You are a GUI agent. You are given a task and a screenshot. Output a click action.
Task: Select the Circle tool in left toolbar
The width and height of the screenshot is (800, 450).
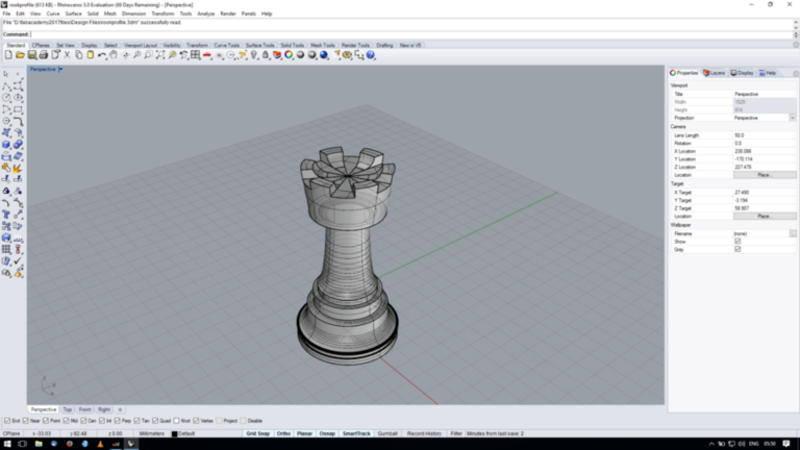(6, 98)
